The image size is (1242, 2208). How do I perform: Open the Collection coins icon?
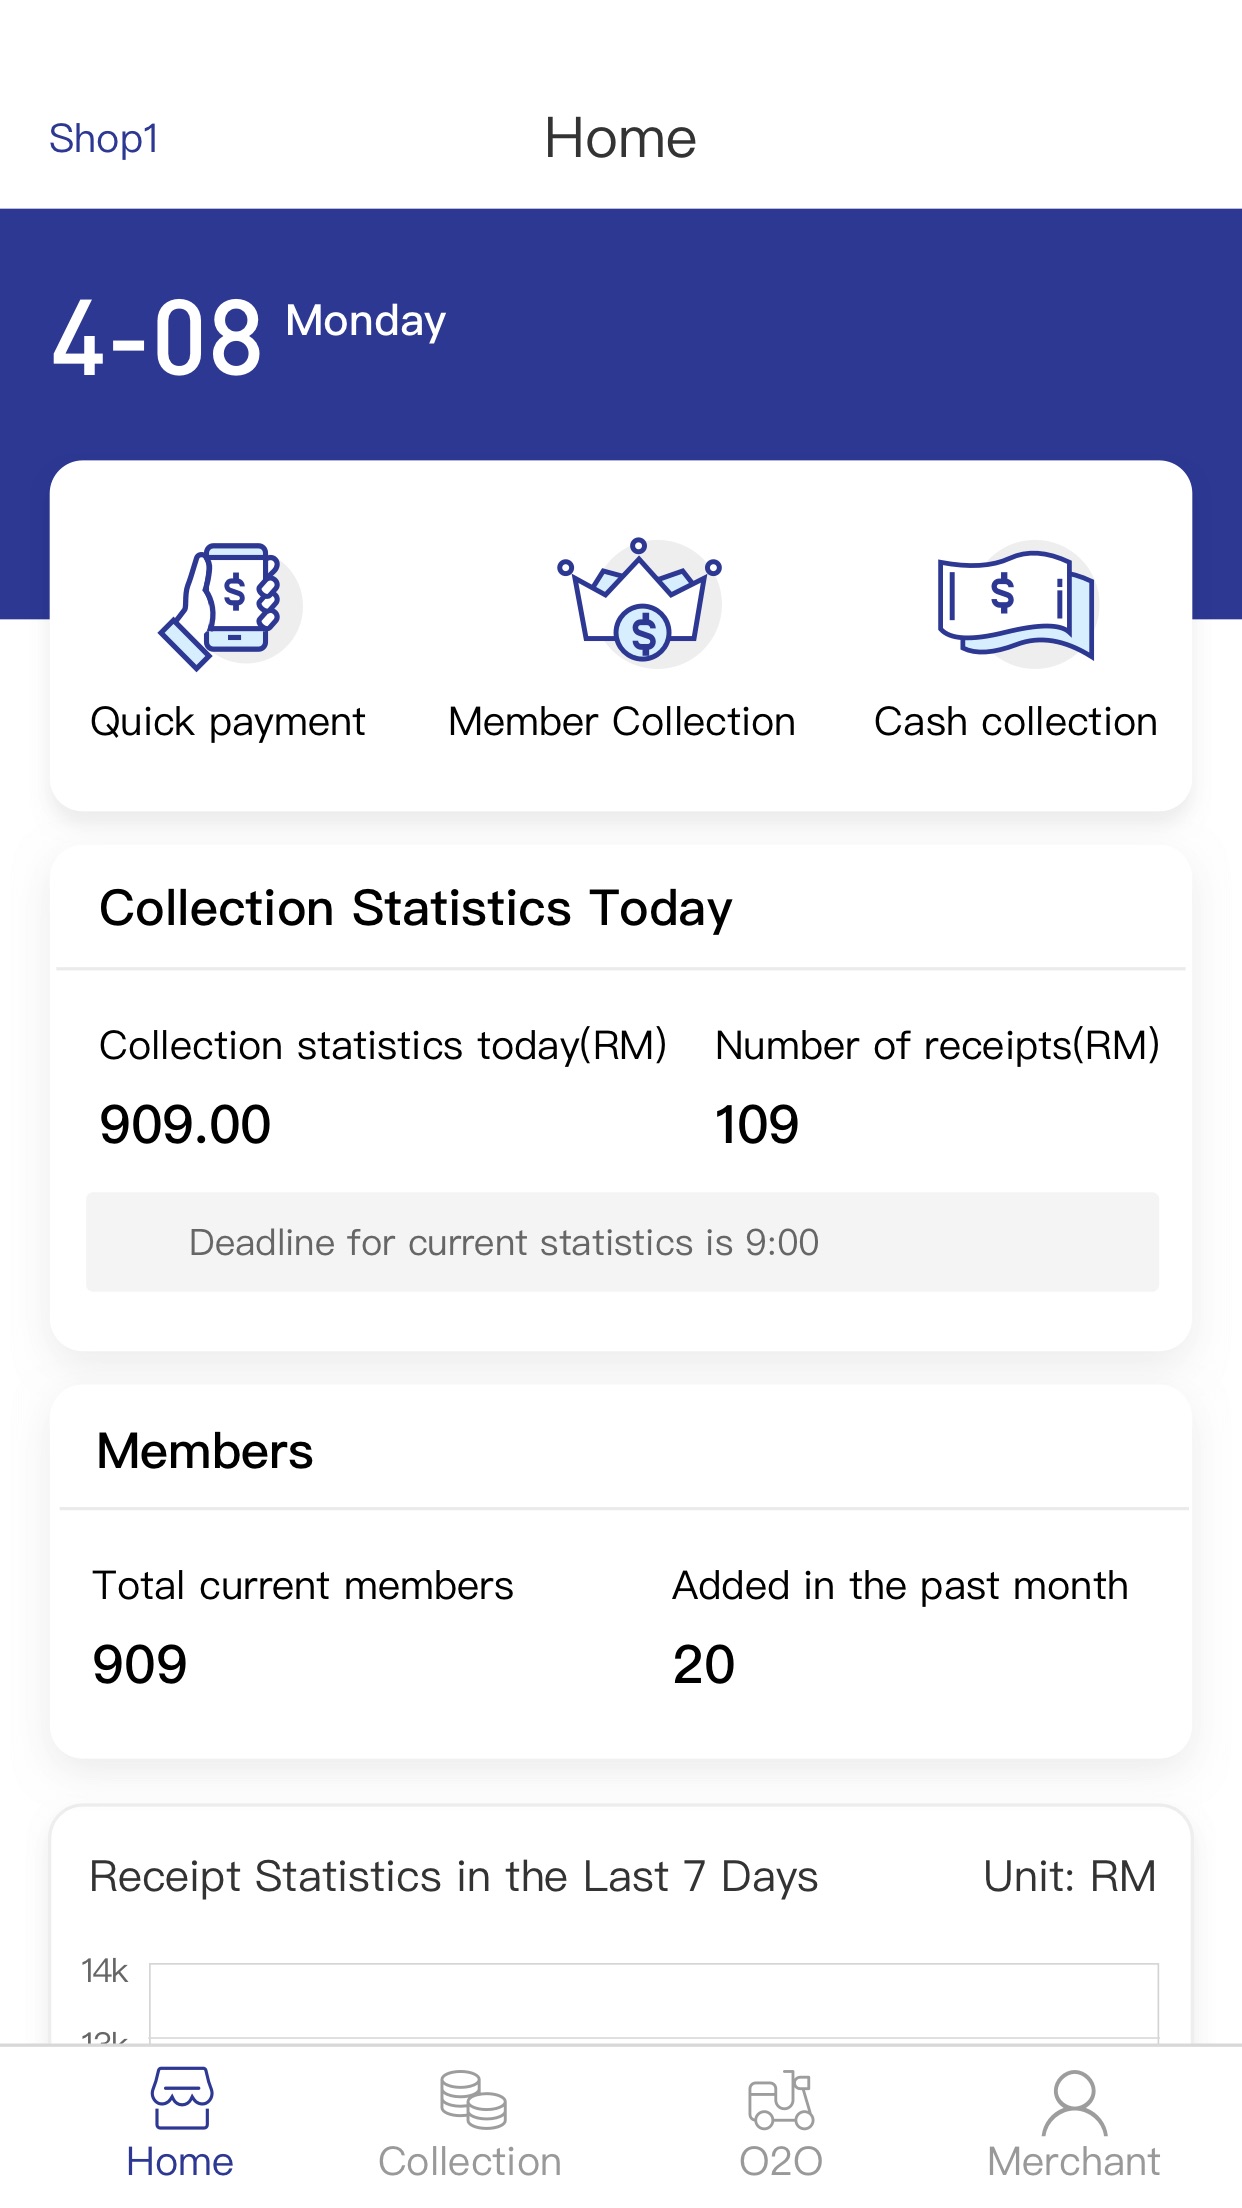tap(472, 2099)
